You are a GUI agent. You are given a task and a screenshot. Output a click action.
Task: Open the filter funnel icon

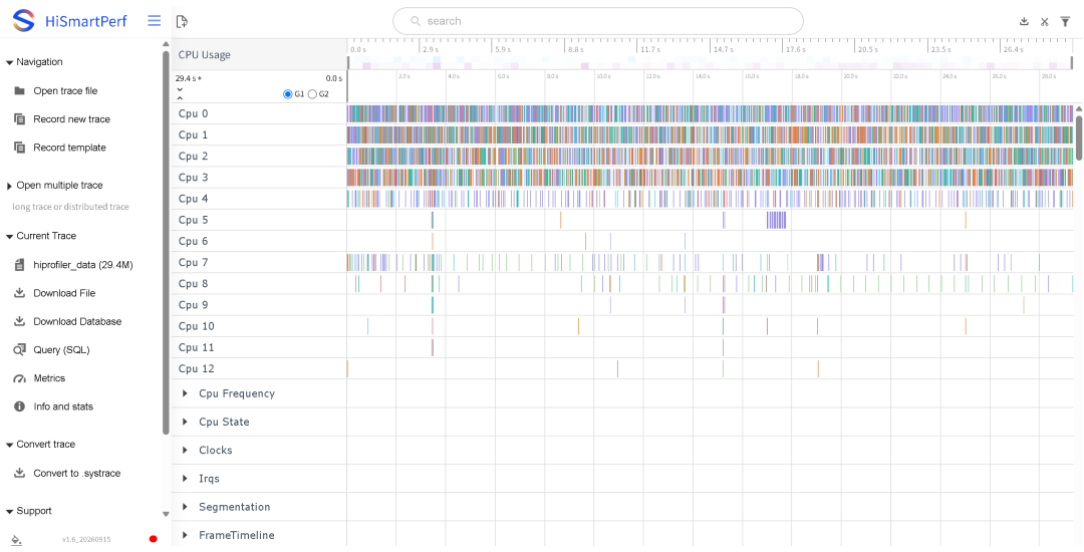(x=1065, y=21)
